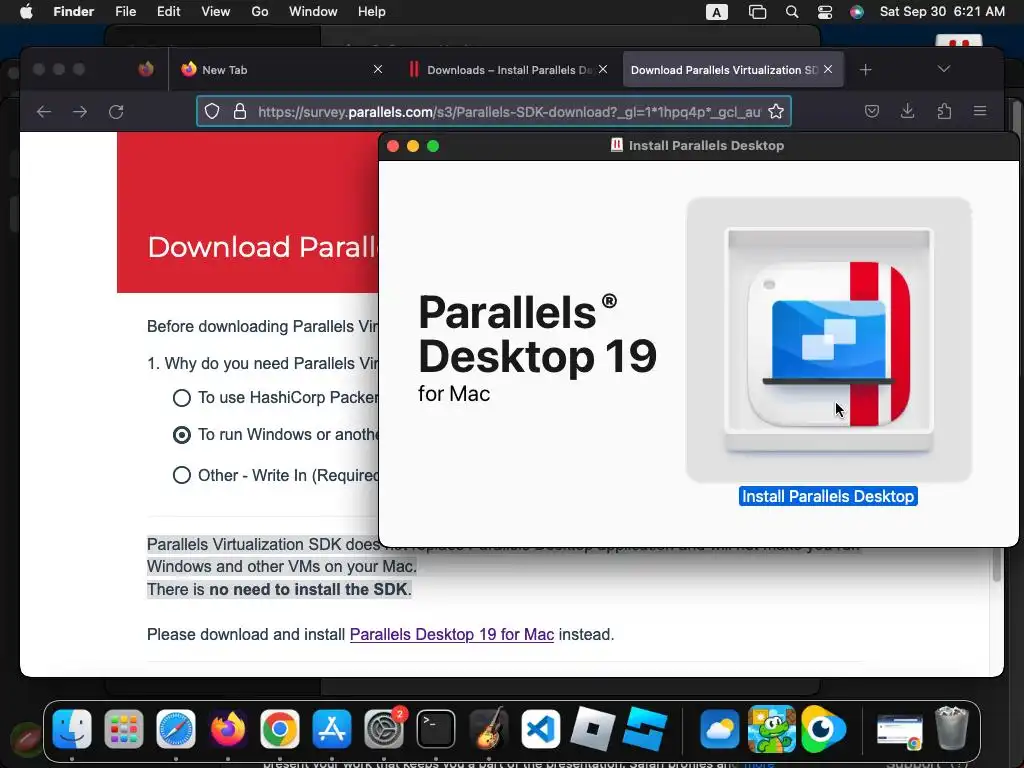The image size is (1024, 768).
Task: Open the Help menu
Action: [x=372, y=12]
